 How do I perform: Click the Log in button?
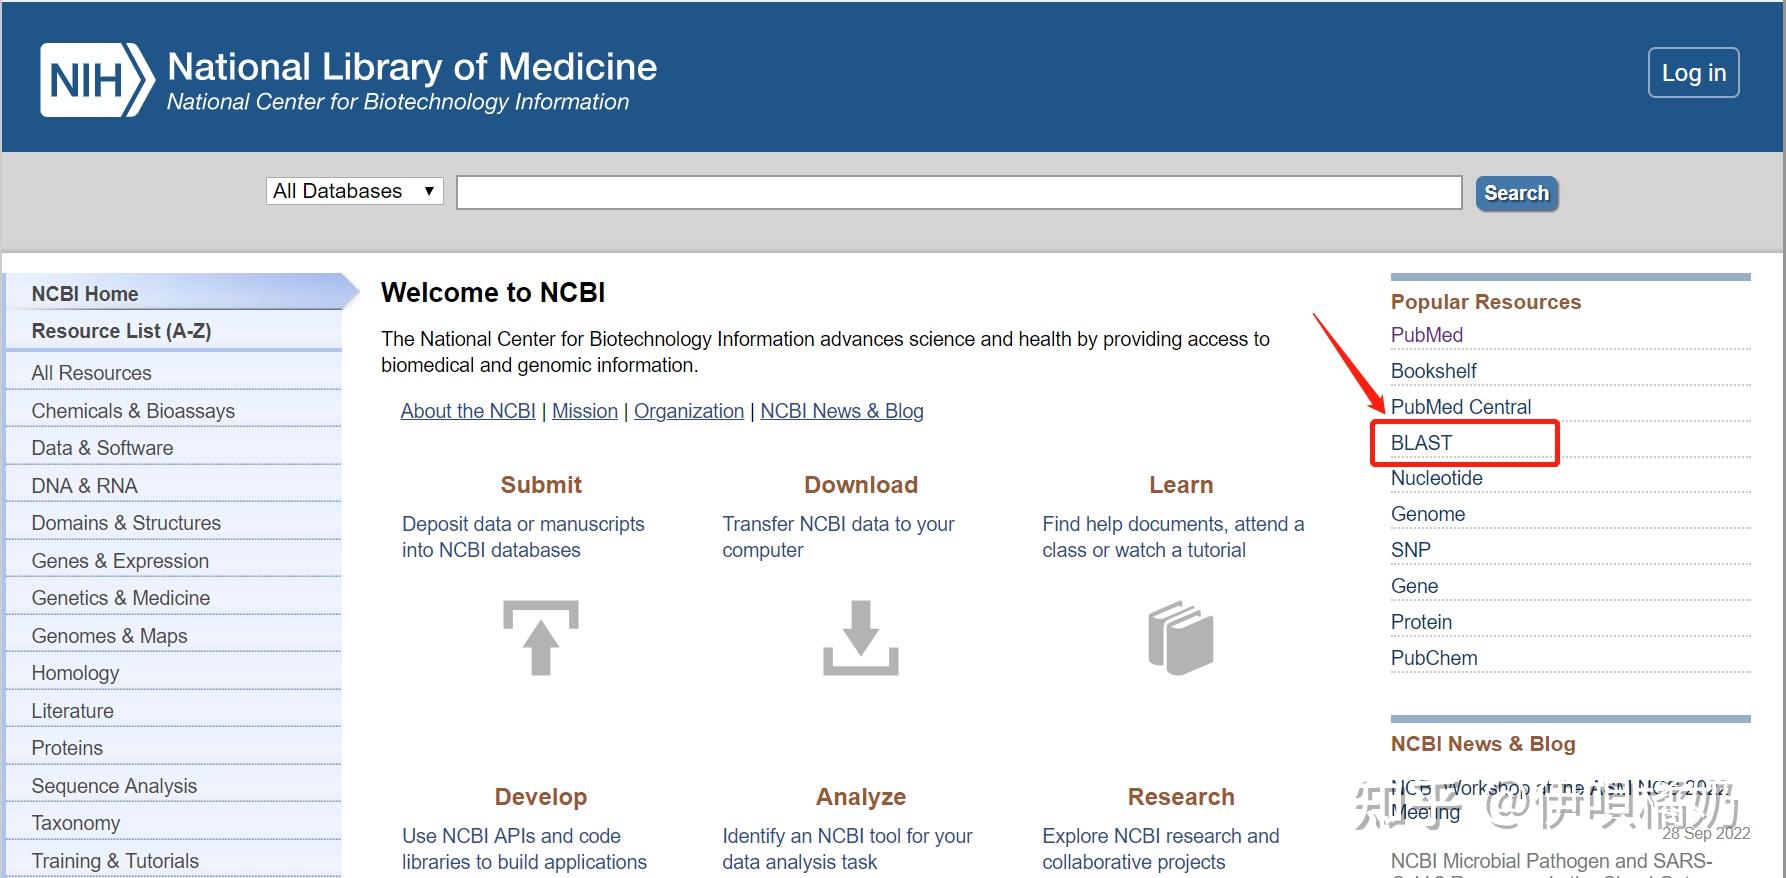tap(1693, 73)
